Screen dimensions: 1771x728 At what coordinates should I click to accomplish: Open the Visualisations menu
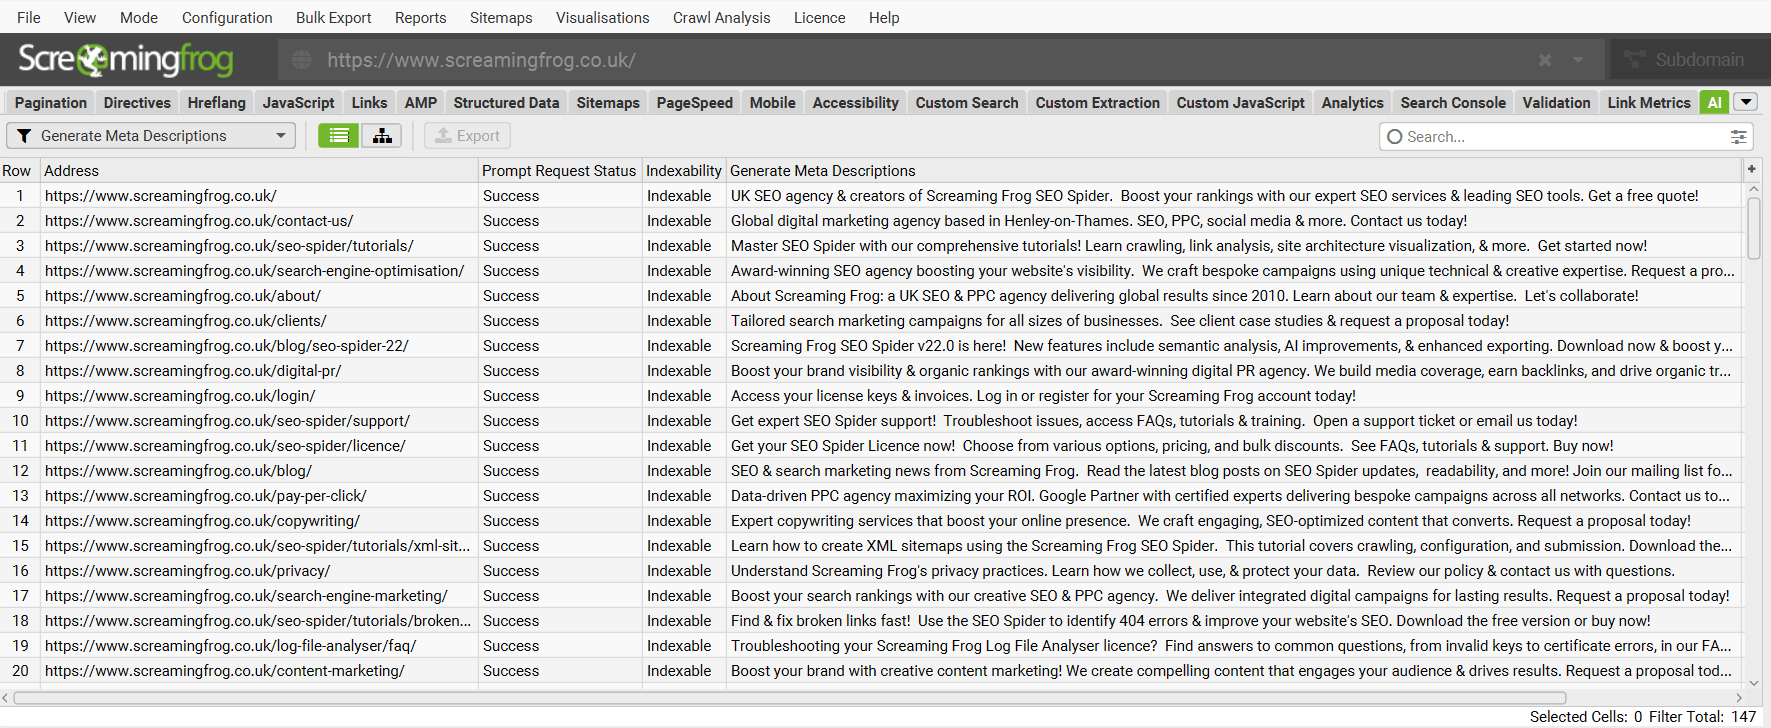click(x=602, y=18)
